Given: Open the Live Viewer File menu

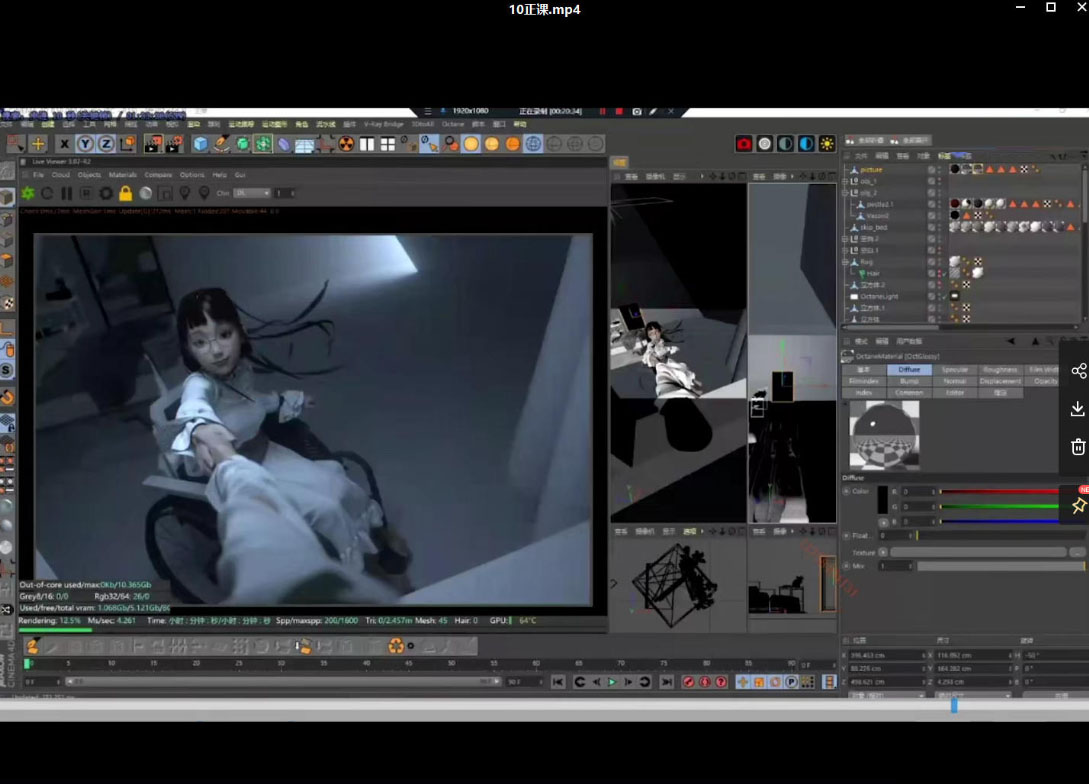Looking at the screenshot, I should point(38,175).
